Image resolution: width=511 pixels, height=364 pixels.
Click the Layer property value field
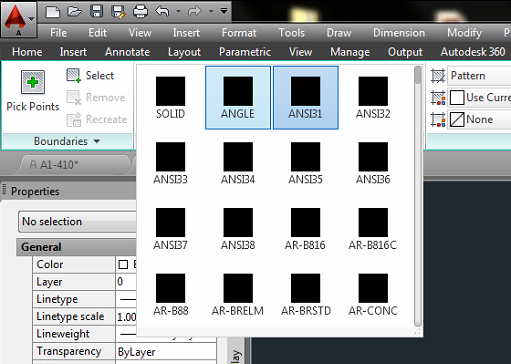pyautogui.click(x=126, y=282)
